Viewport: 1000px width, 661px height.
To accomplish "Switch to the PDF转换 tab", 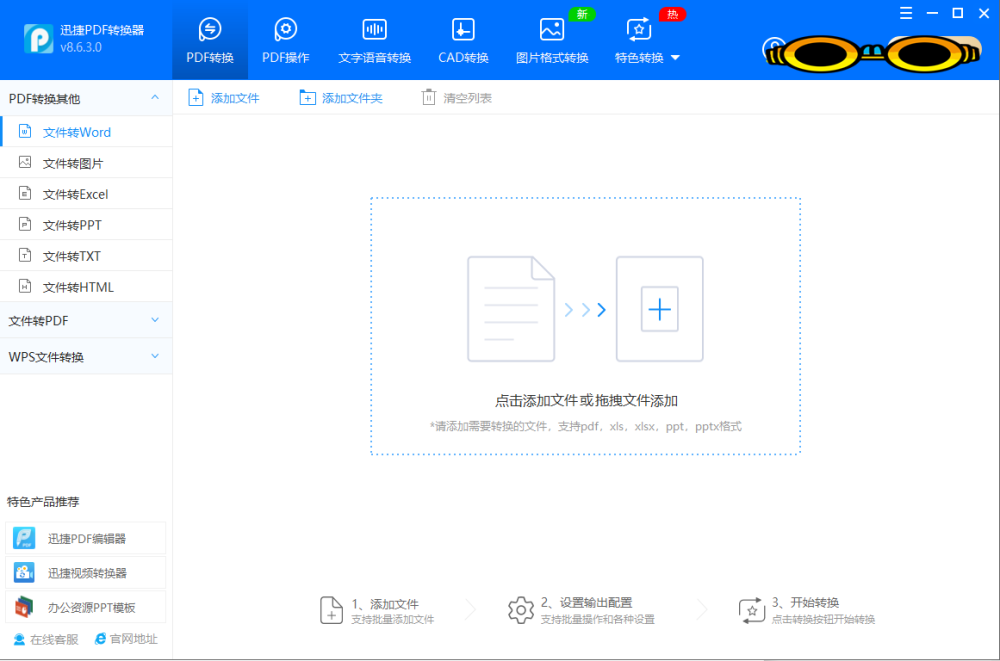I will click(210, 41).
